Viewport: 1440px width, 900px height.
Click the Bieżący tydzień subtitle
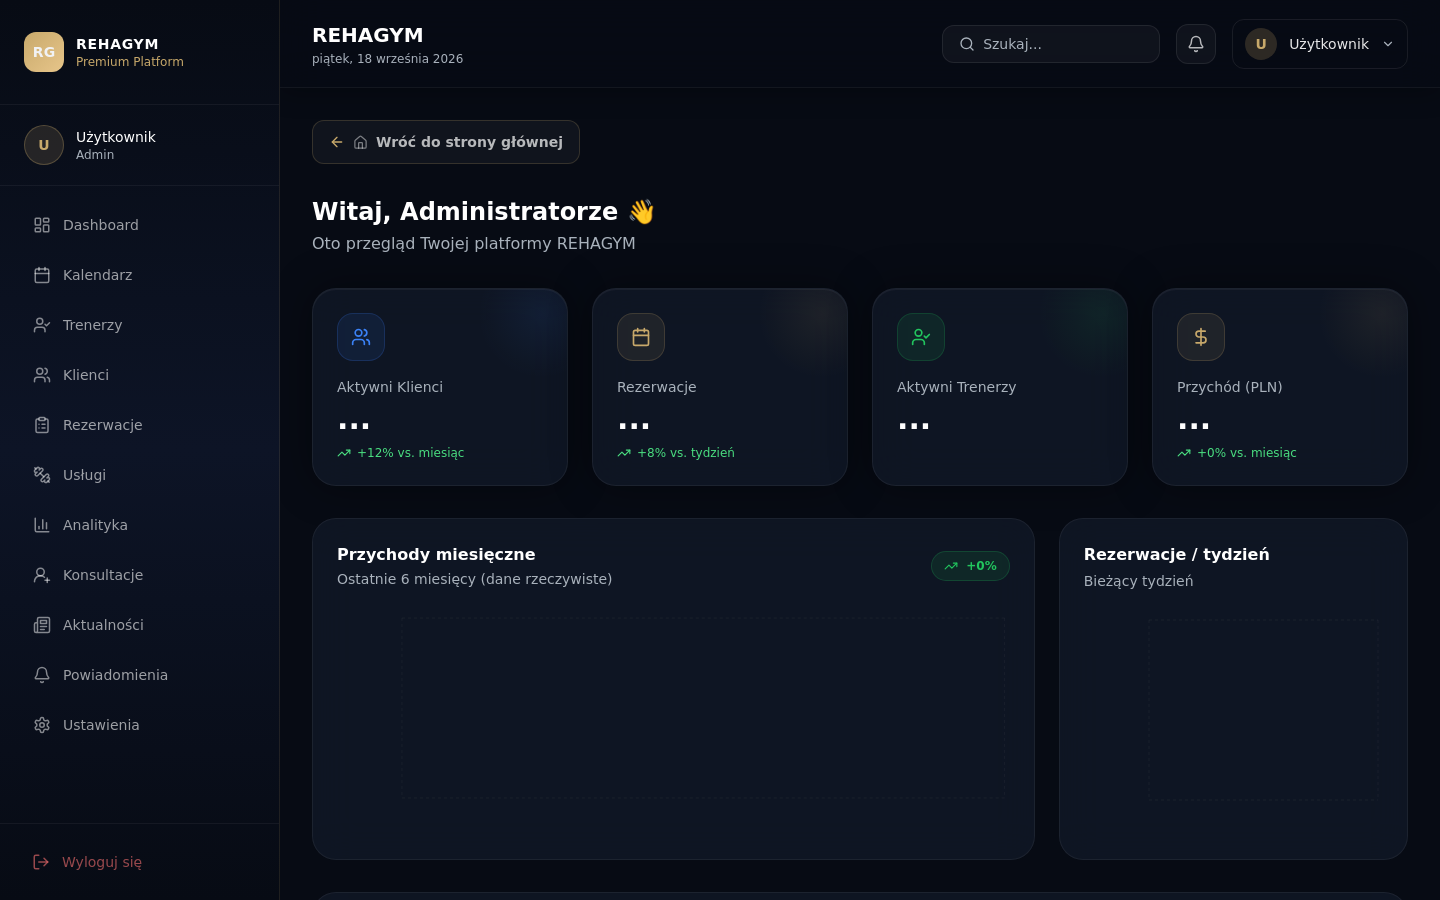pyautogui.click(x=1138, y=581)
